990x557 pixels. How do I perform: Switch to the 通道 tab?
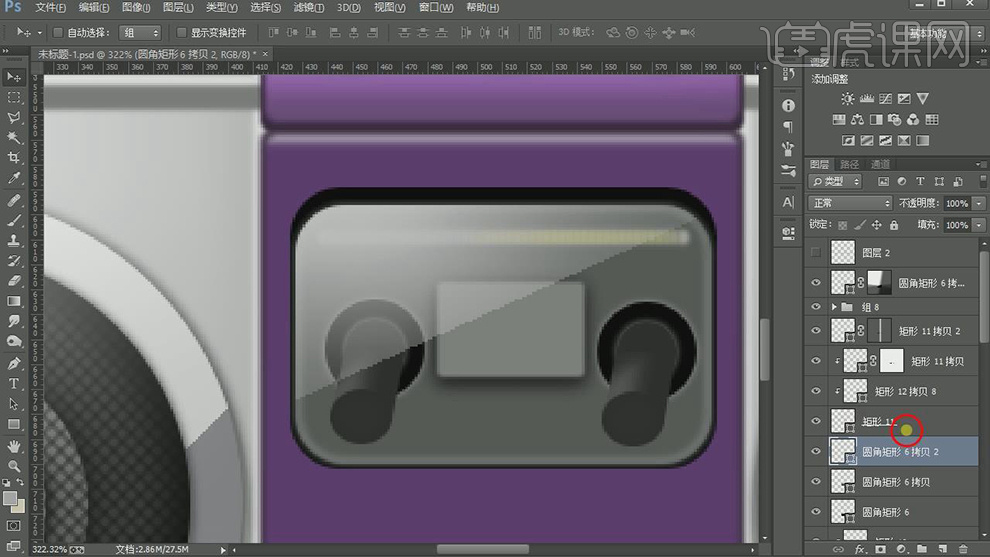(x=880, y=164)
